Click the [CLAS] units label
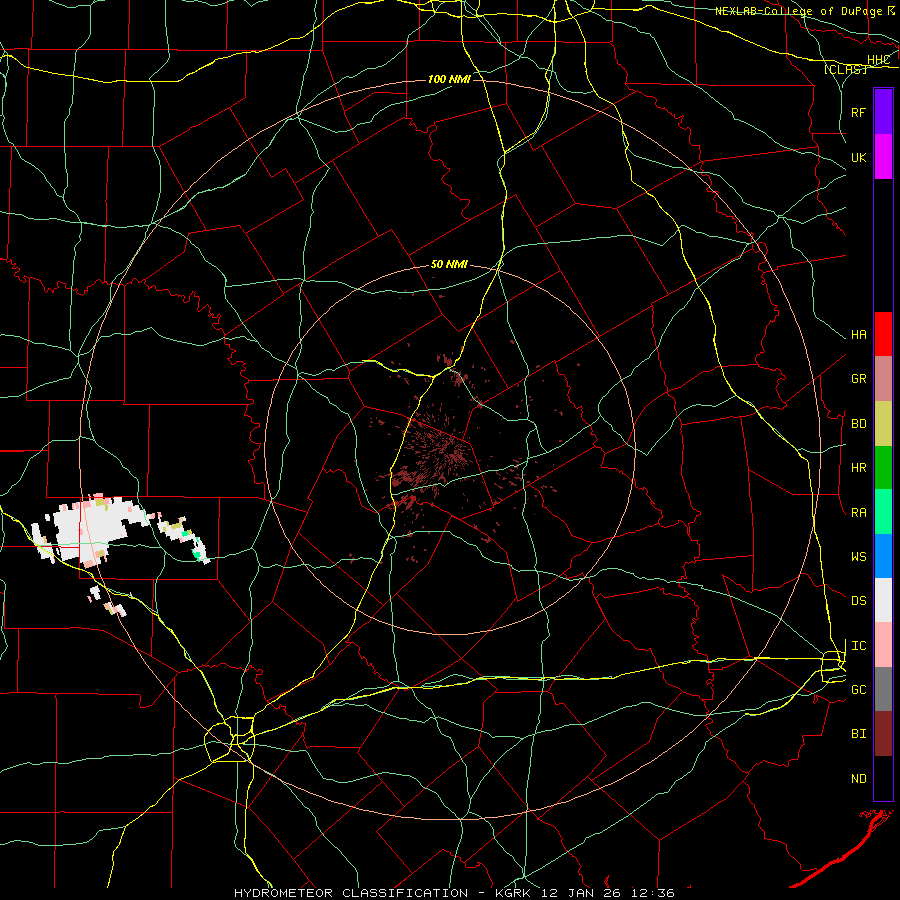 click(x=845, y=70)
